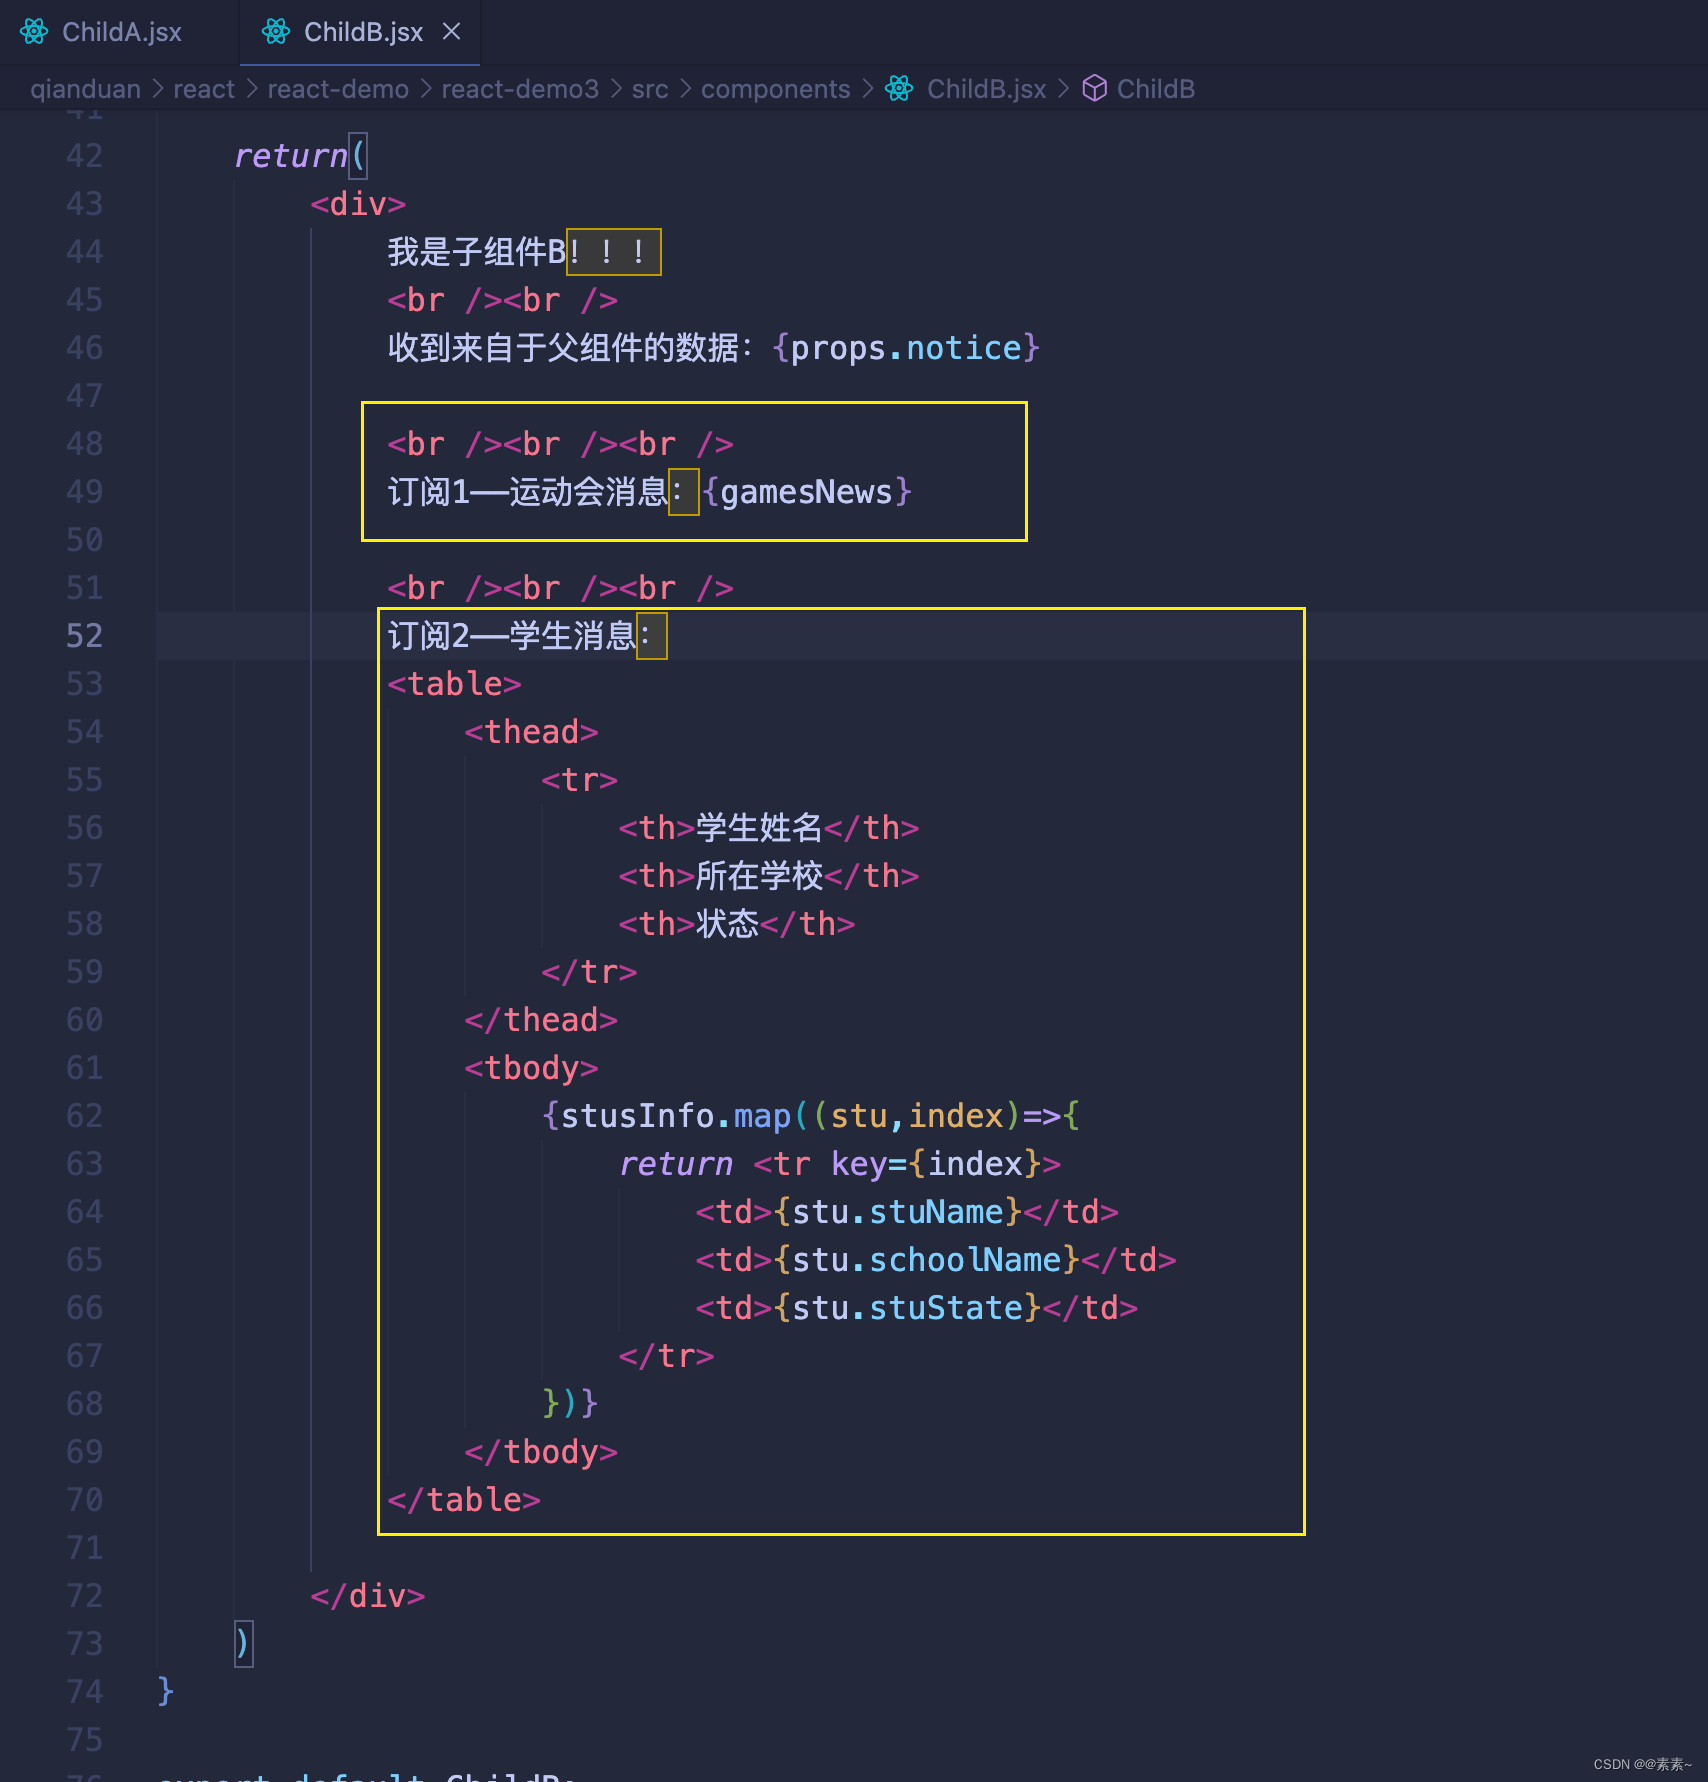This screenshot has height=1782, width=1708.
Task: Close the ChildB.jsx tab
Action: (452, 31)
